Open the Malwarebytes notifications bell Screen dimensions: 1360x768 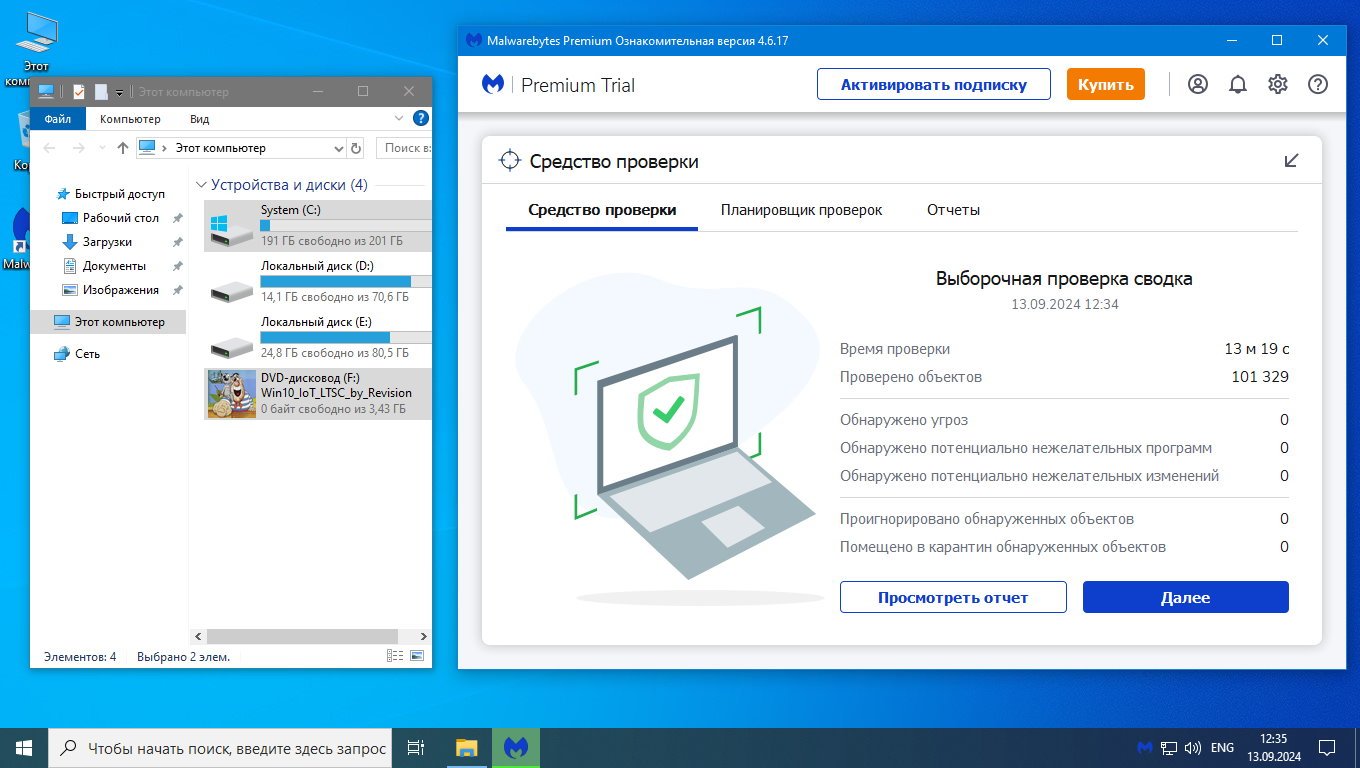(1238, 84)
